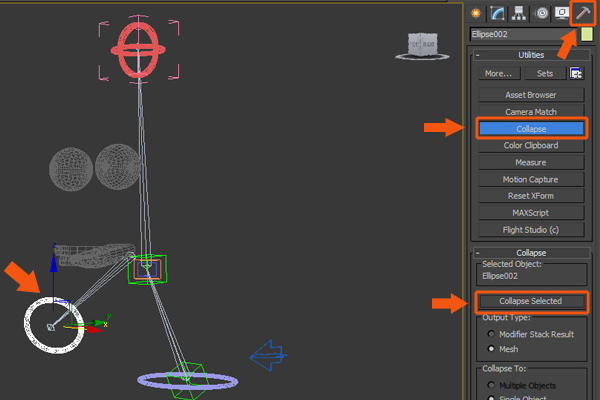
Task: Open the Modify command panel tab
Action: [497, 13]
